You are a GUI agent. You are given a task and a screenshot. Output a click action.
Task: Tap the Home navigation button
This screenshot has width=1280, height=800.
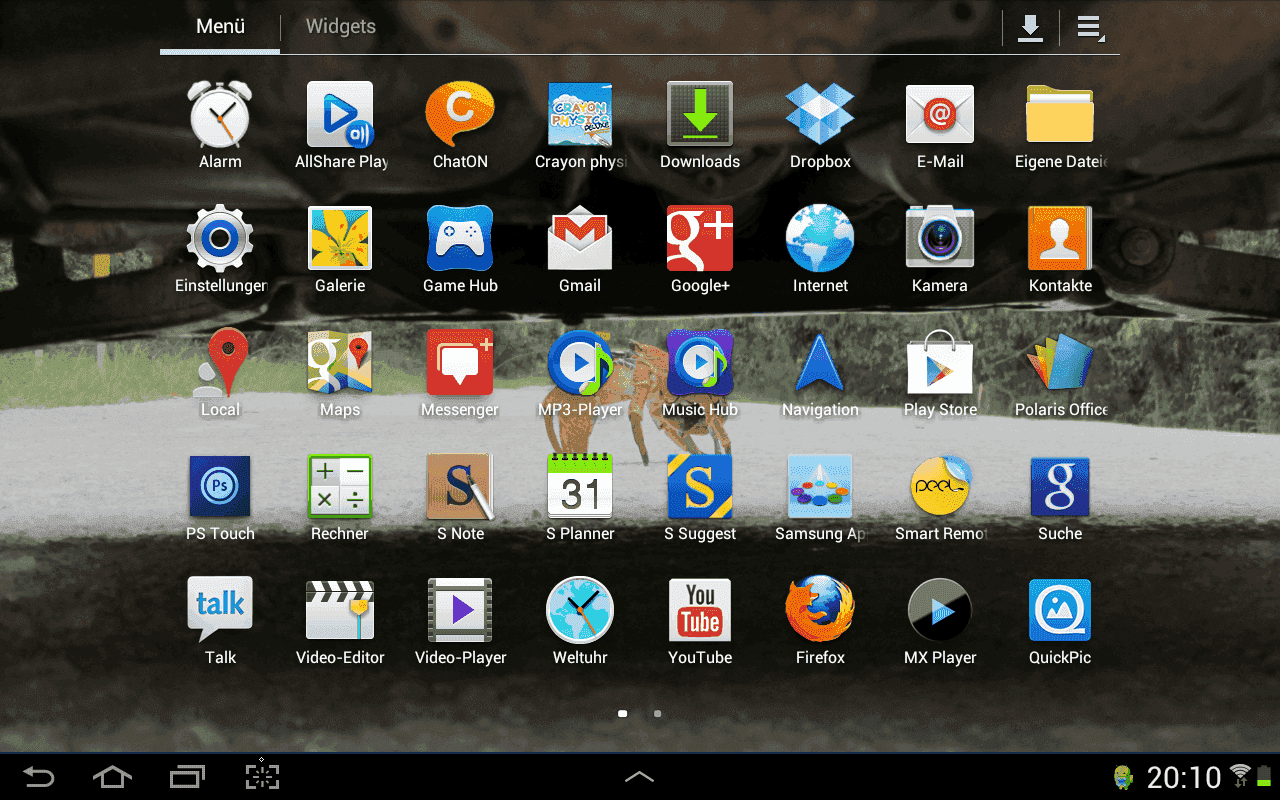112,776
